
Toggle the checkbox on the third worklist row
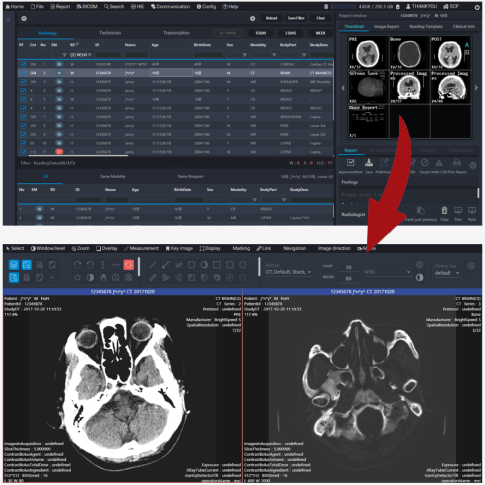[23, 82]
